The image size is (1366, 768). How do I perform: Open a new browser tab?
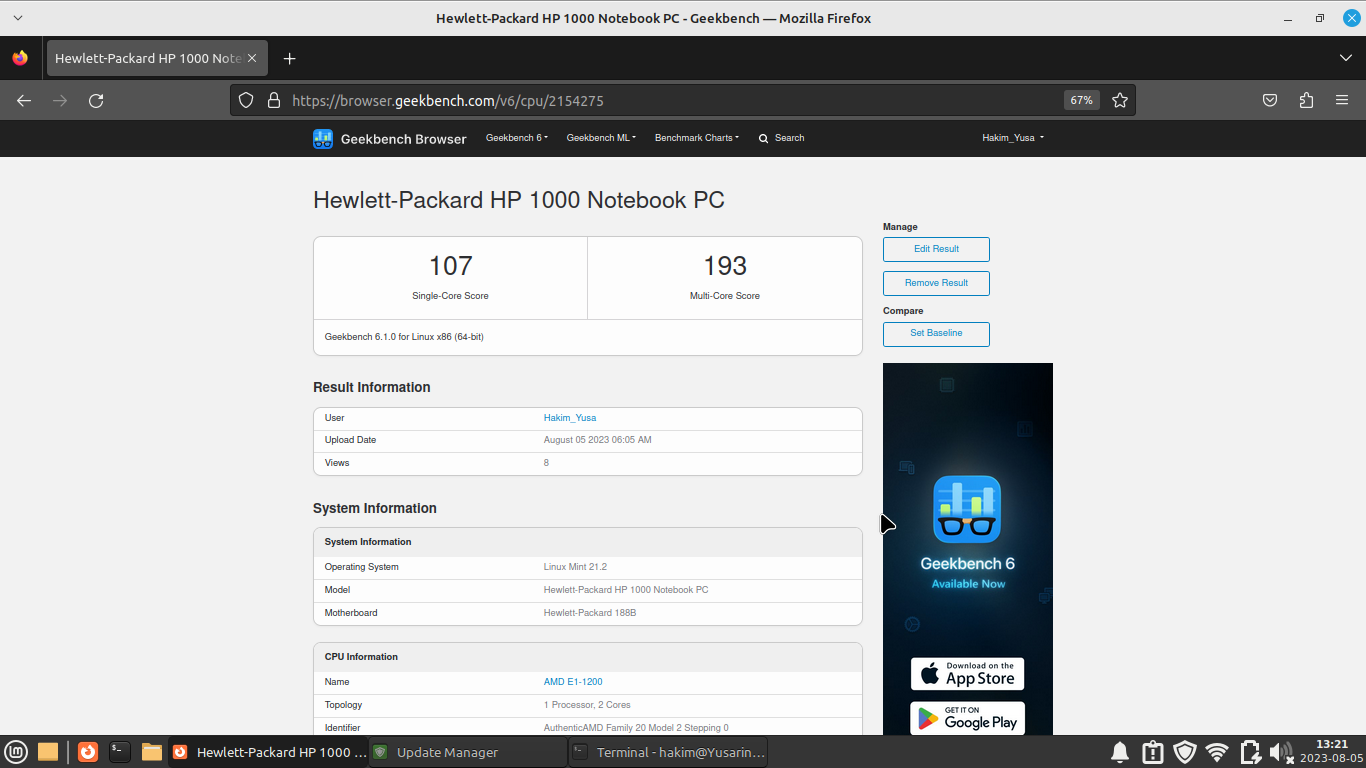[289, 58]
